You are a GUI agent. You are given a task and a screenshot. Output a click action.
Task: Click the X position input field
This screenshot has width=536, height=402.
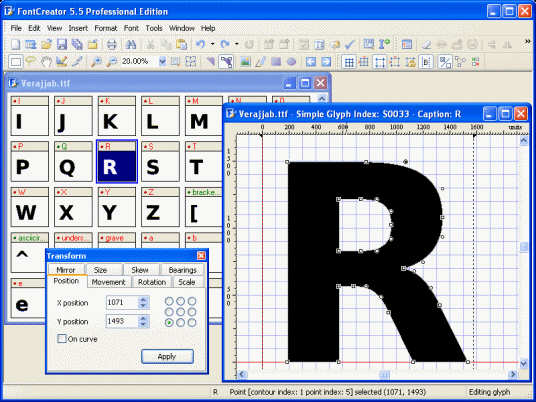point(122,303)
